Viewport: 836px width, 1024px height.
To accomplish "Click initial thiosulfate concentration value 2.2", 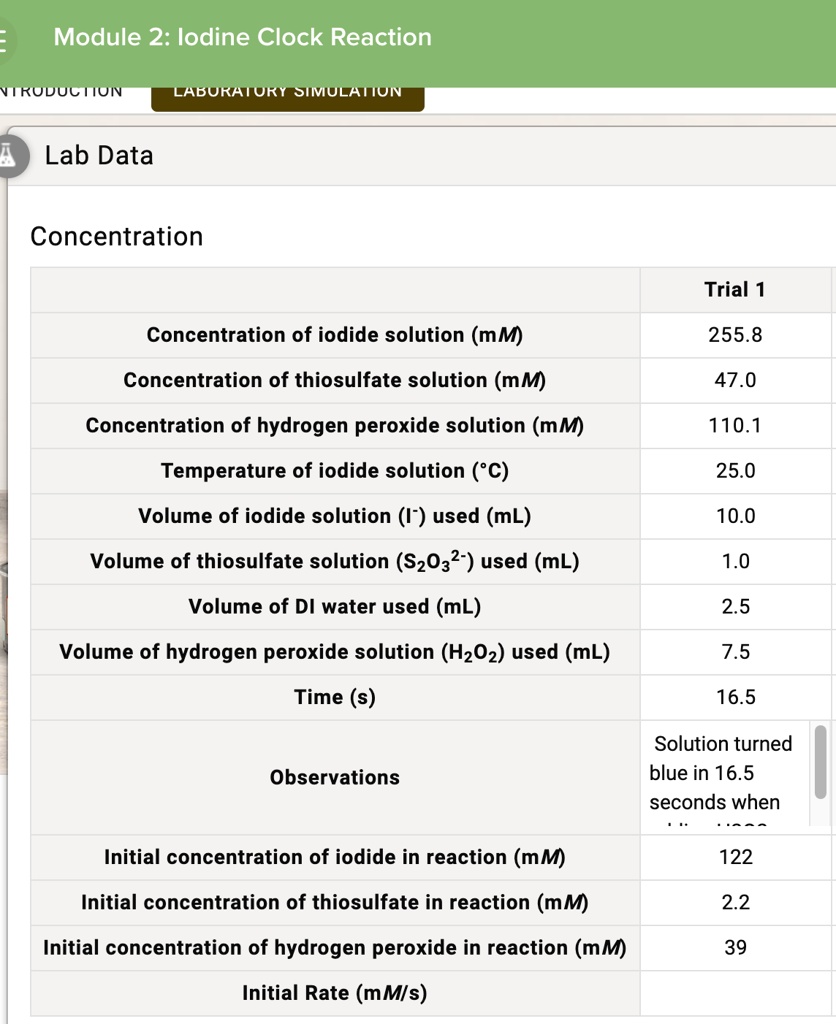I will point(735,902).
